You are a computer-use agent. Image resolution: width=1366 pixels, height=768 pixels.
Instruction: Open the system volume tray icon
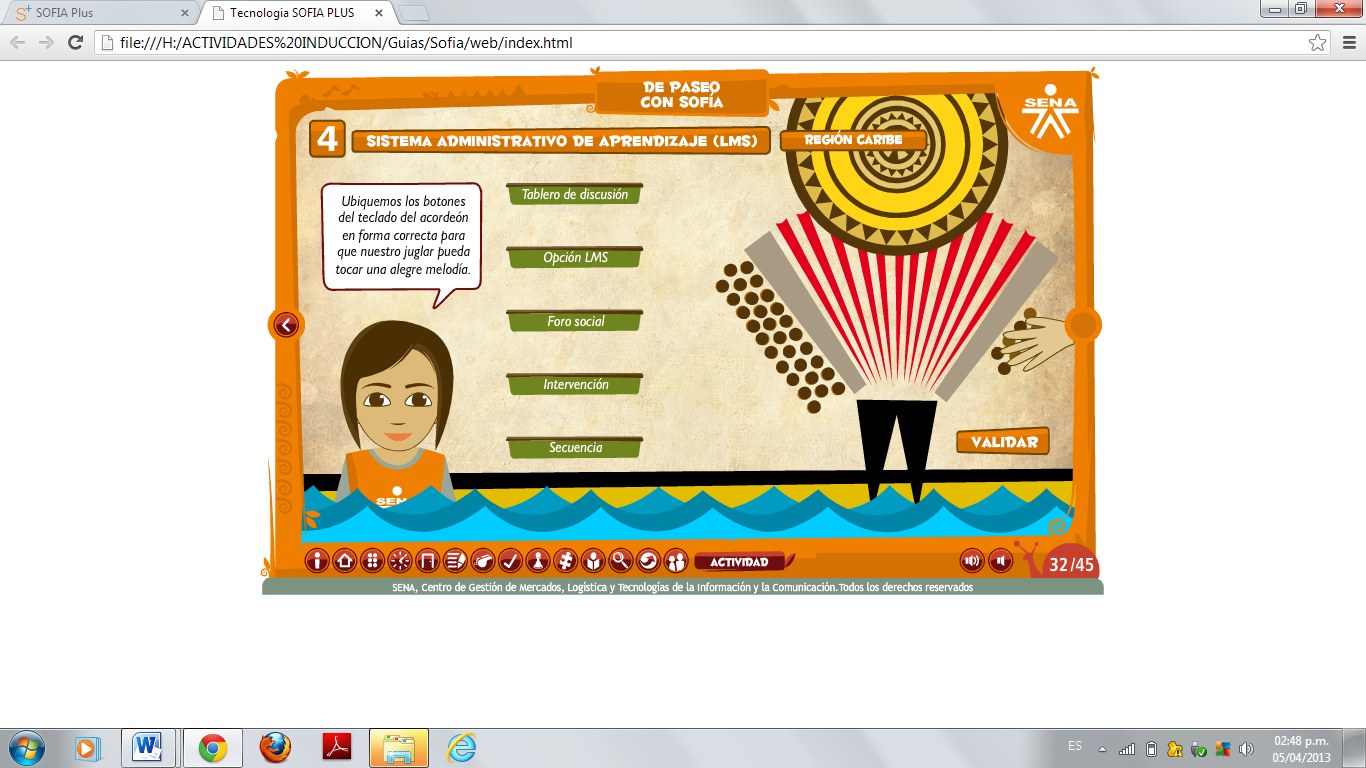tap(1247, 749)
